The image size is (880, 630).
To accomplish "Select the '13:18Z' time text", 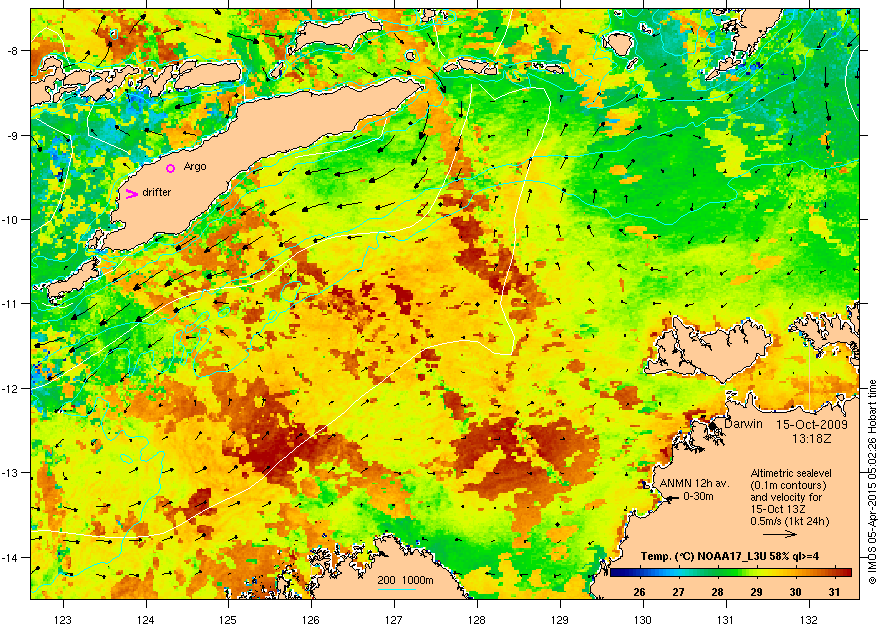I will tap(812, 438).
